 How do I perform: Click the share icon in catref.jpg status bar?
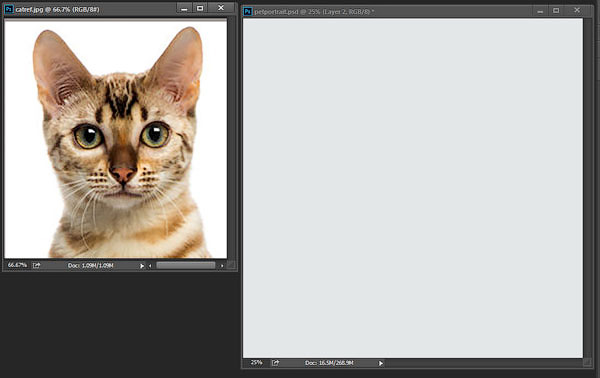click(36, 265)
